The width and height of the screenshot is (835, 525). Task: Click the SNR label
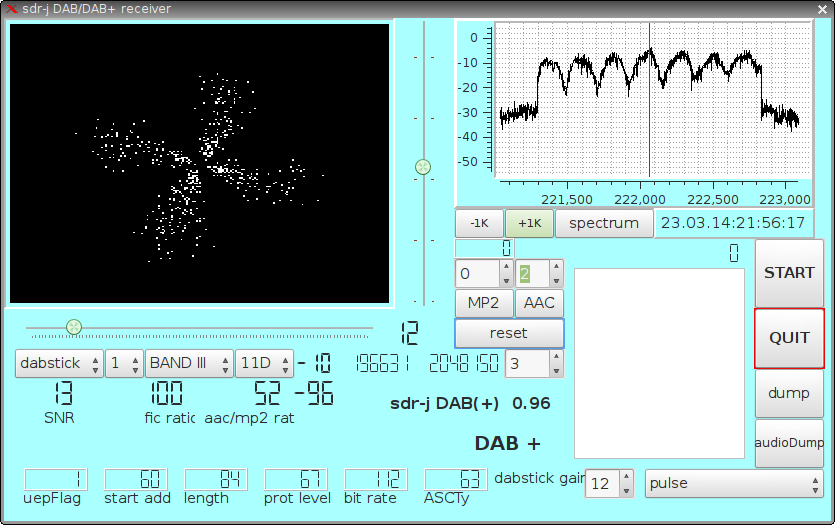tap(59, 418)
